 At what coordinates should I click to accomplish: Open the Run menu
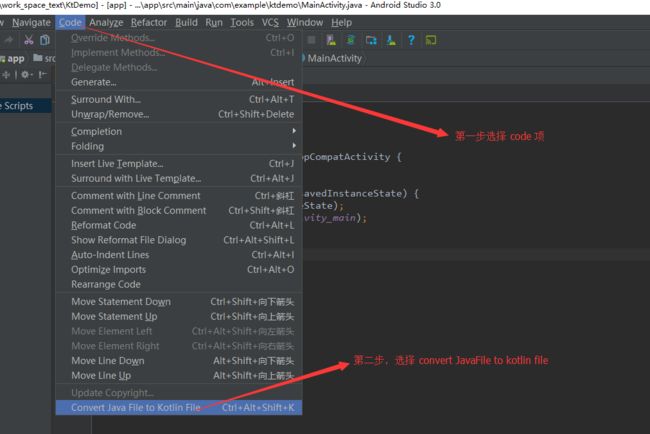click(214, 22)
